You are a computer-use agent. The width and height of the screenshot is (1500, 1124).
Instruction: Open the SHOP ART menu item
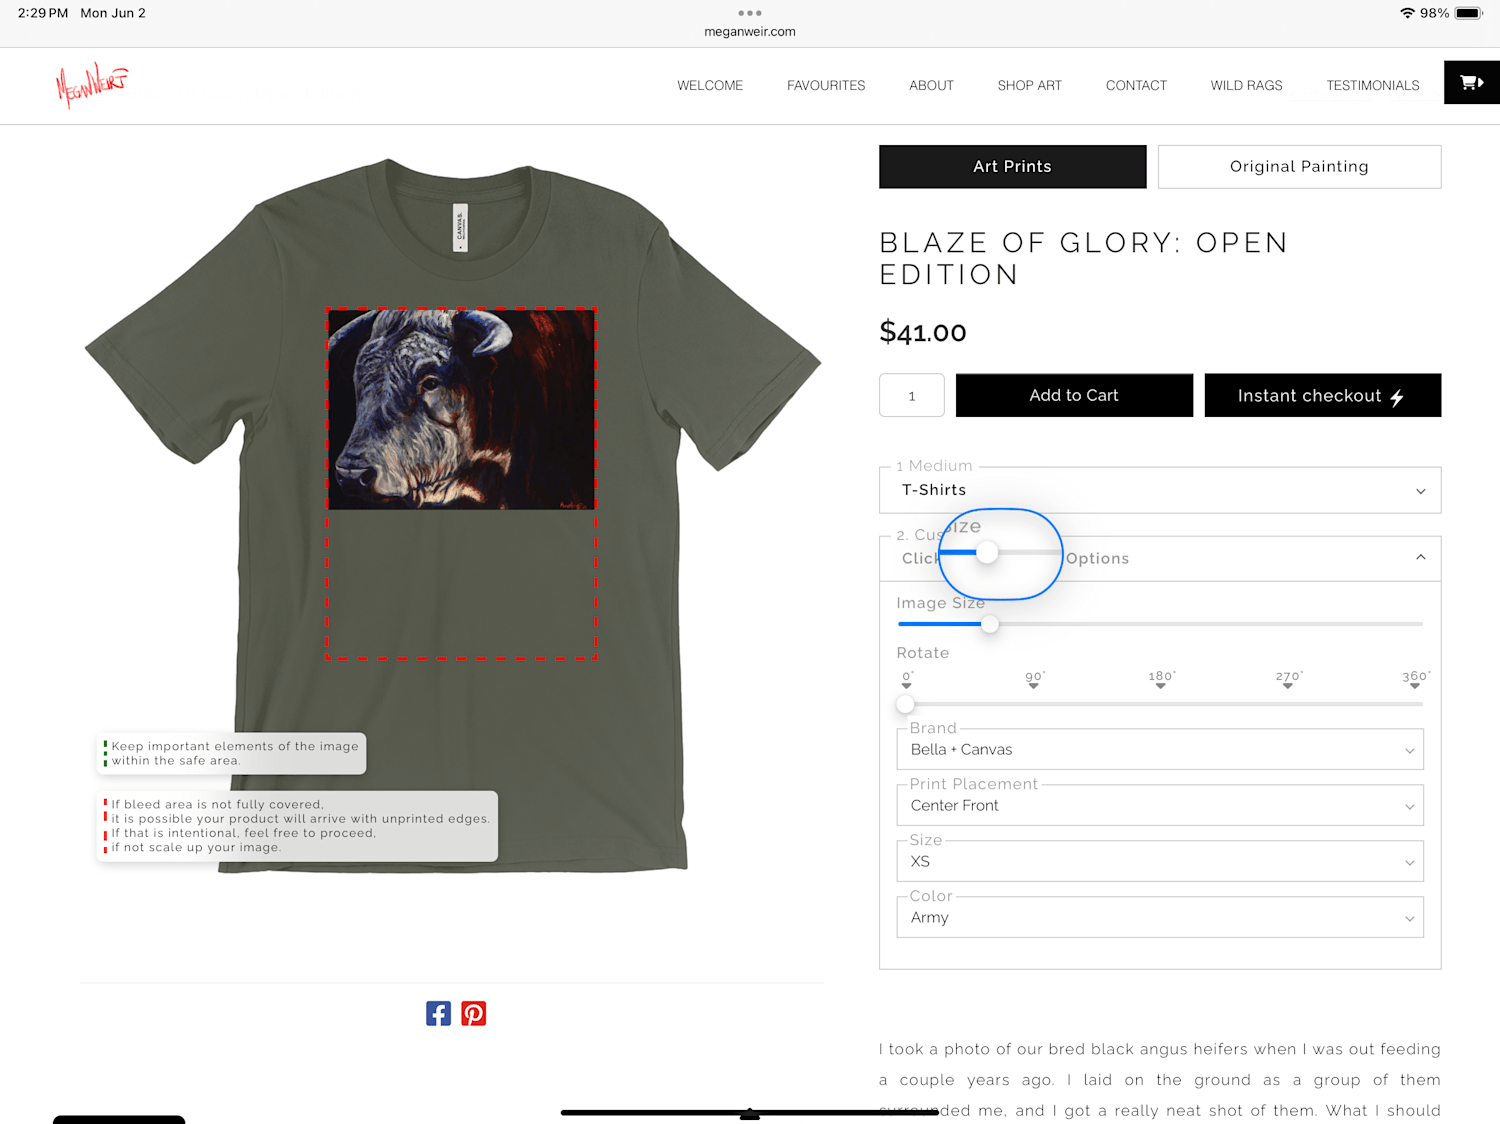pyautogui.click(x=1029, y=85)
